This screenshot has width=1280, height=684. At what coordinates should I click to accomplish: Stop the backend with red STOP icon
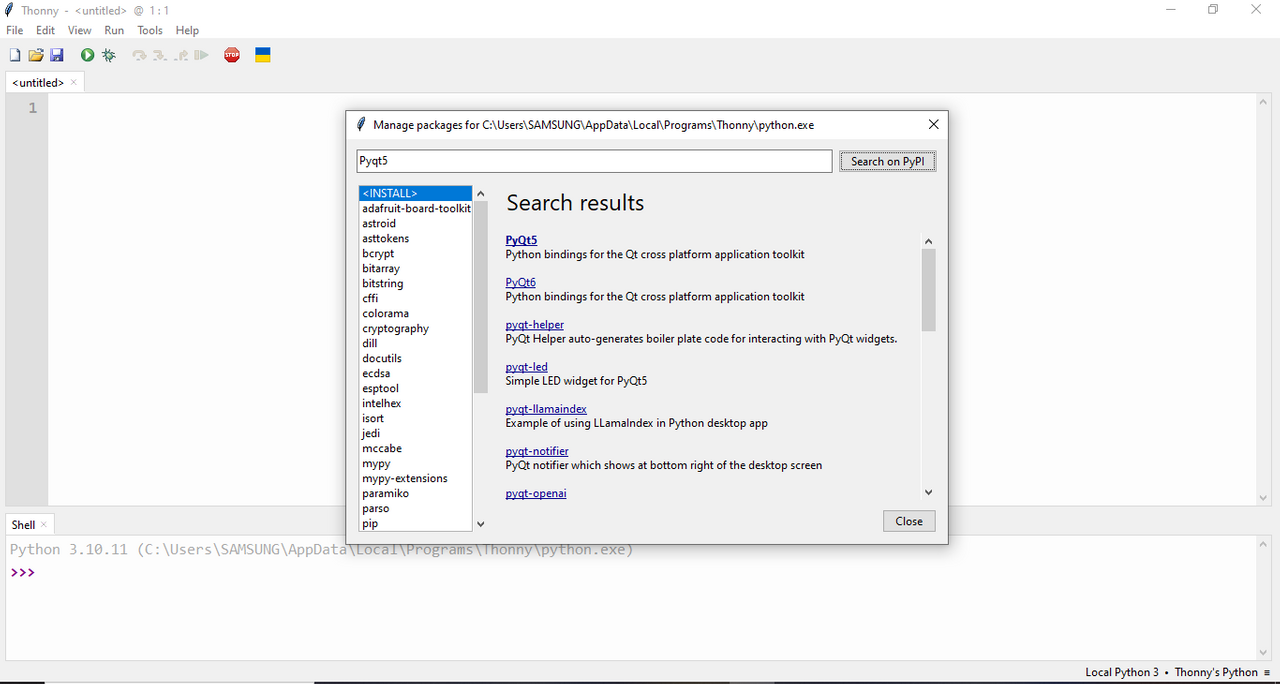tap(232, 55)
